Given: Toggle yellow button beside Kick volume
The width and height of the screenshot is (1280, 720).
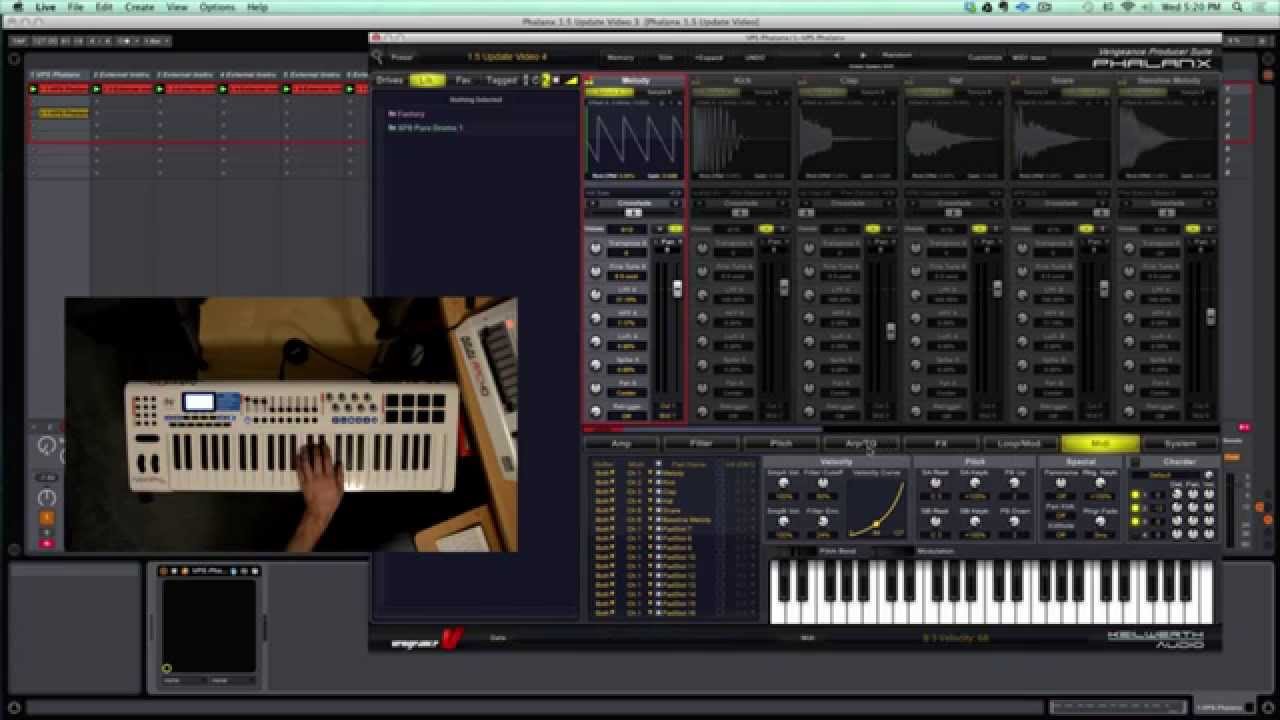Looking at the screenshot, I should pyautogui.click(x=767, y=229).
